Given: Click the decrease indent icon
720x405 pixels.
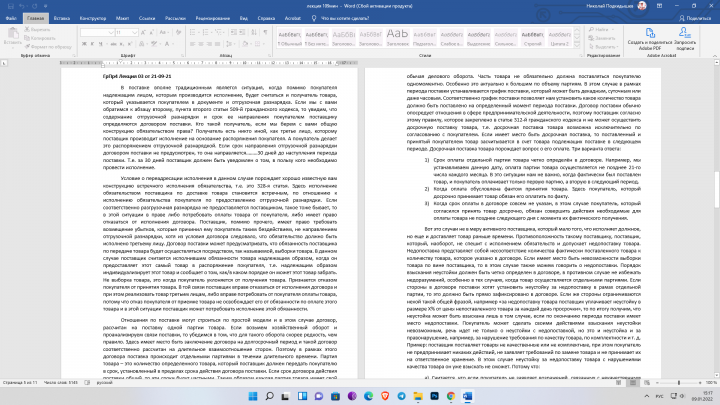Looking at the screenshot, I should pos(234,32).
